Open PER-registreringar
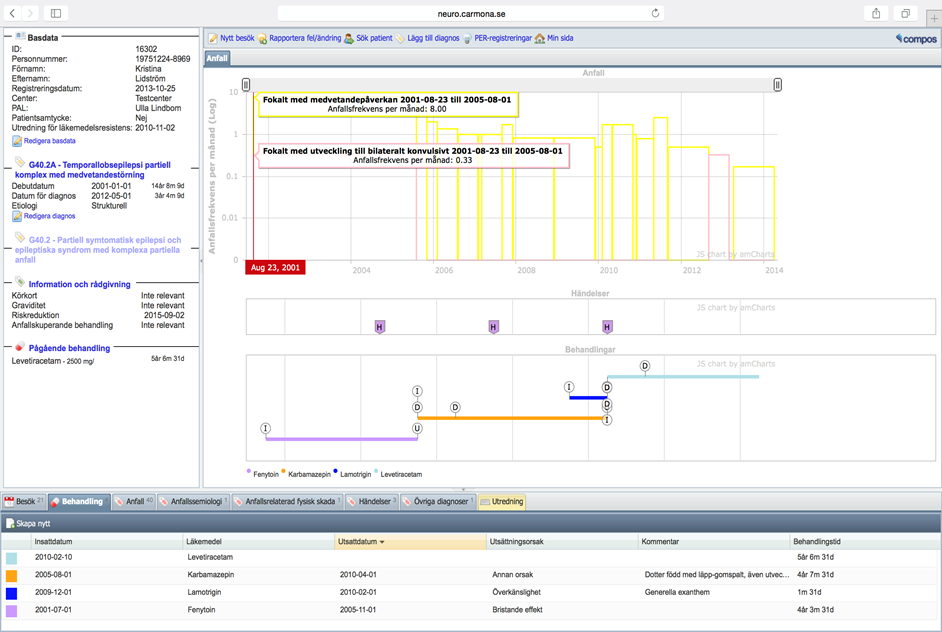 [497, 38]
